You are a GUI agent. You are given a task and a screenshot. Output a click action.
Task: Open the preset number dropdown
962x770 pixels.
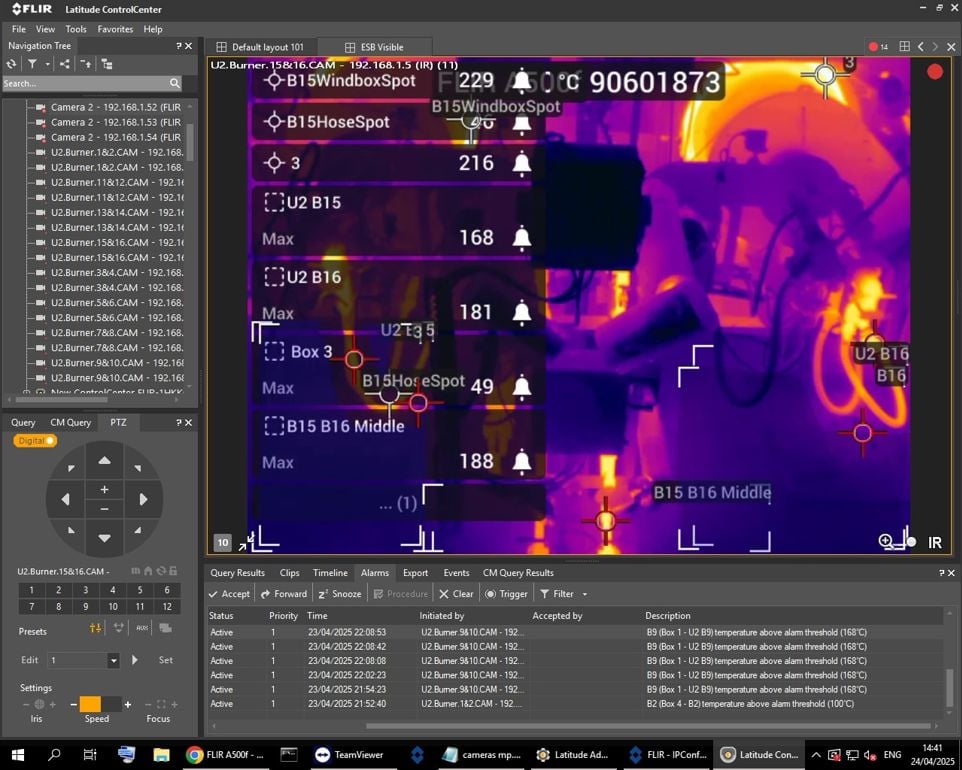point(113,661)
